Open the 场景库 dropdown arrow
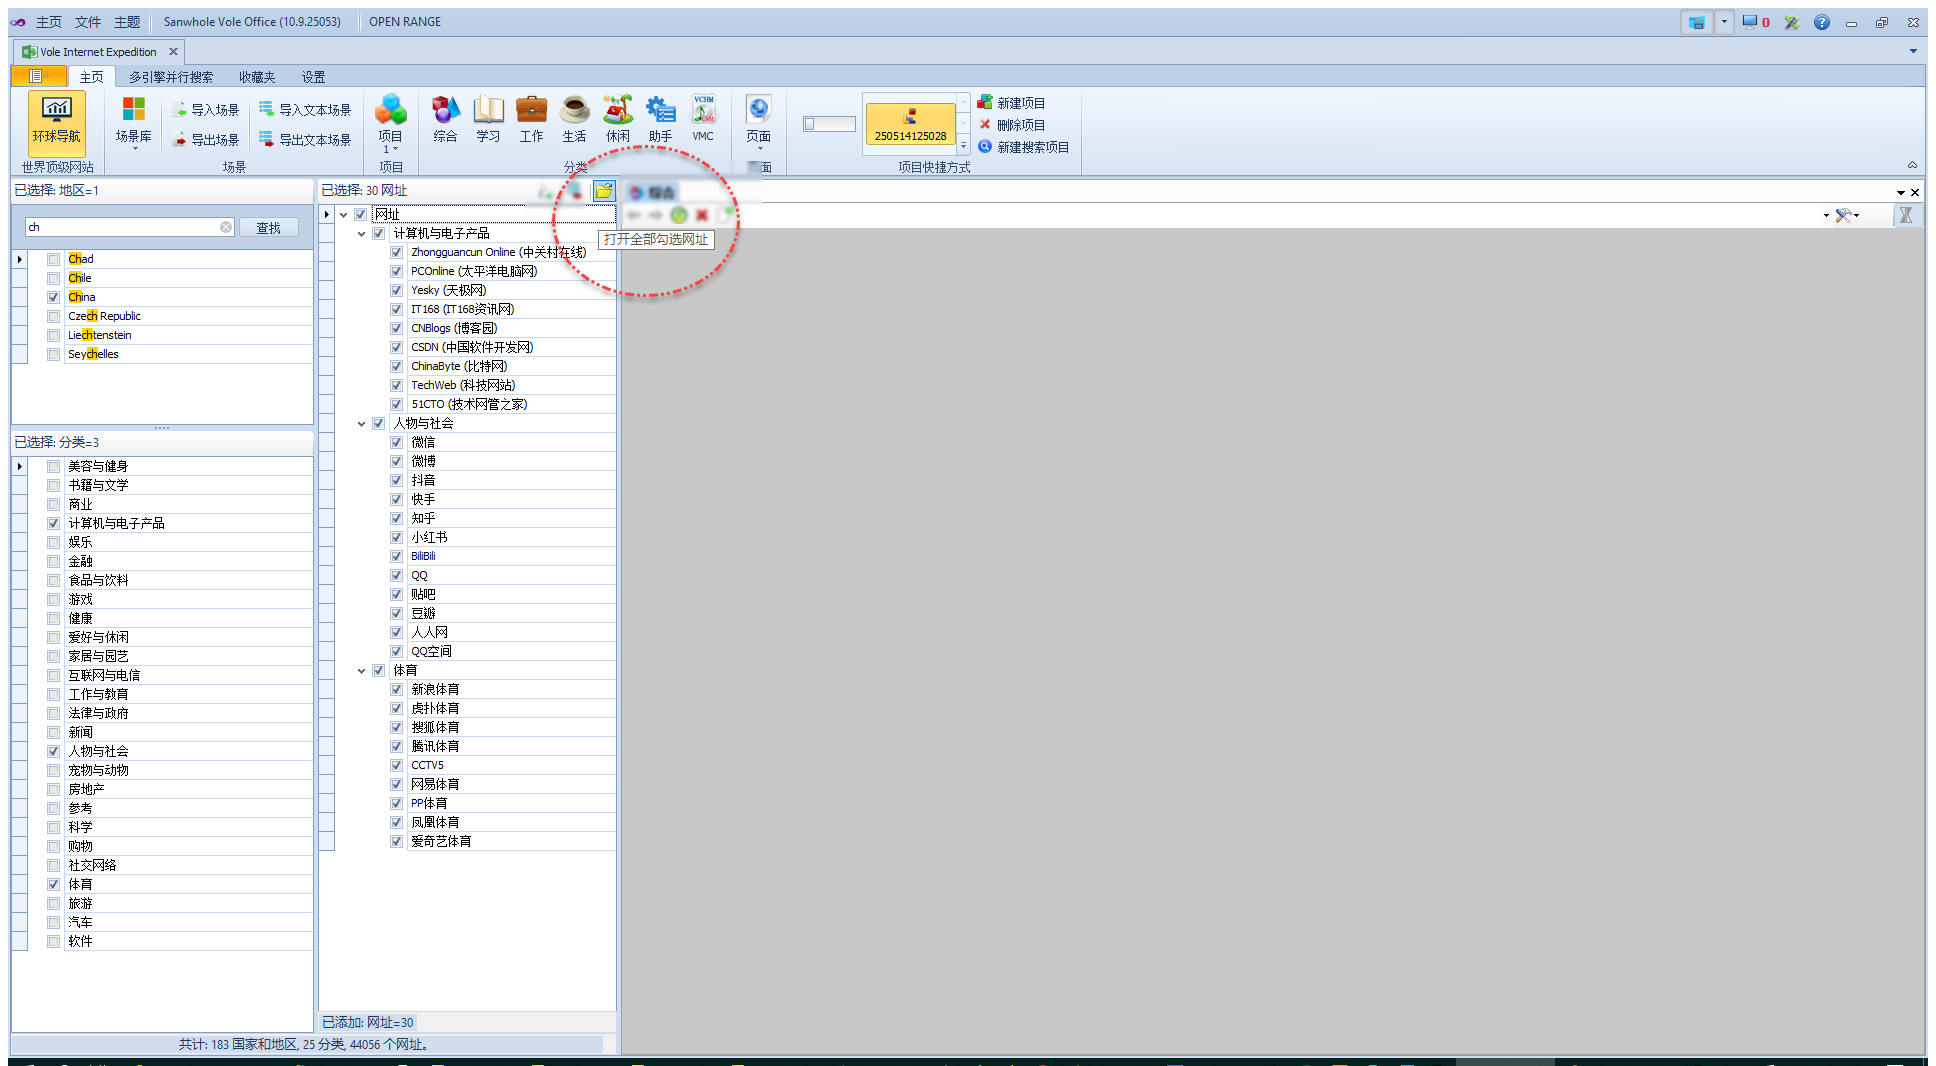Image resolution: width=1936 pixels, height=1066 pixels. pyautogui.click(x=133, y=148)
